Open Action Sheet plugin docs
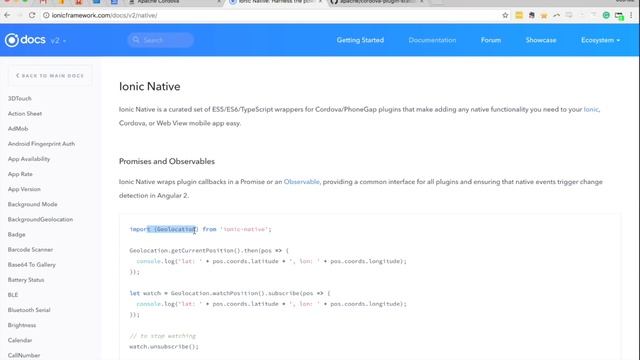640x360 pixels. (x=25, y=113)
